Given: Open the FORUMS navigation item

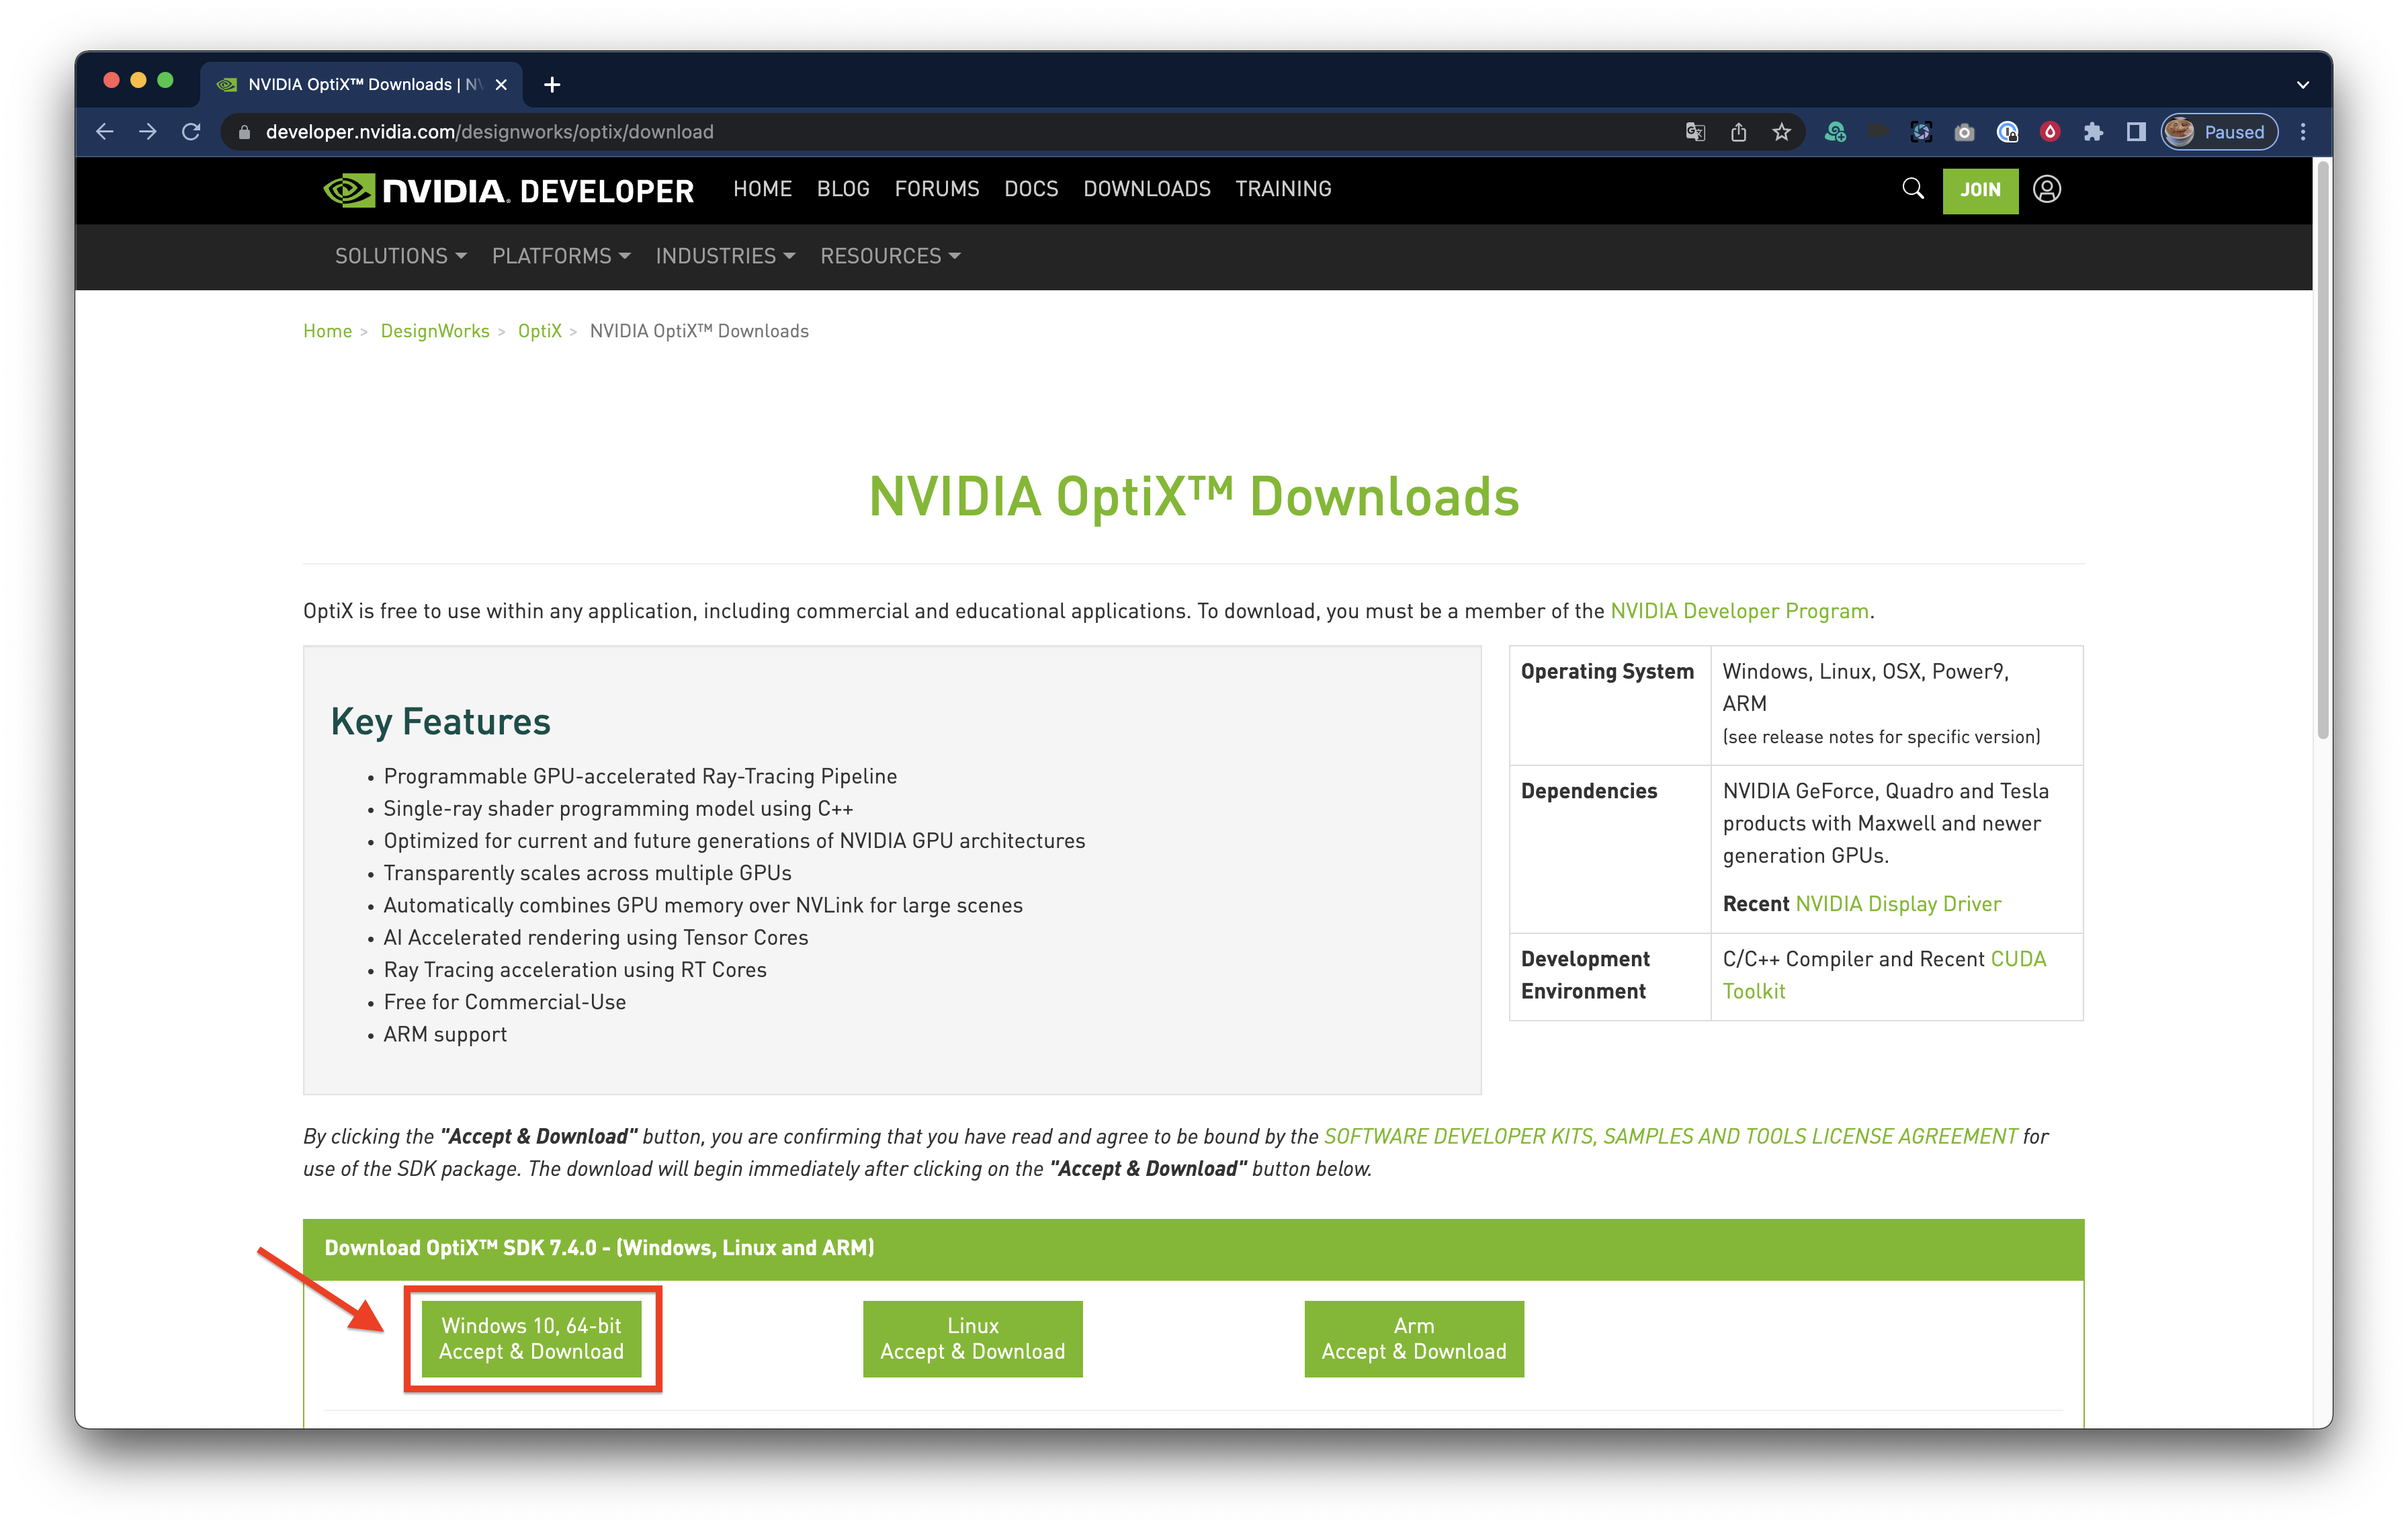Looking at the screenshot, I should [x=936, y=189].
